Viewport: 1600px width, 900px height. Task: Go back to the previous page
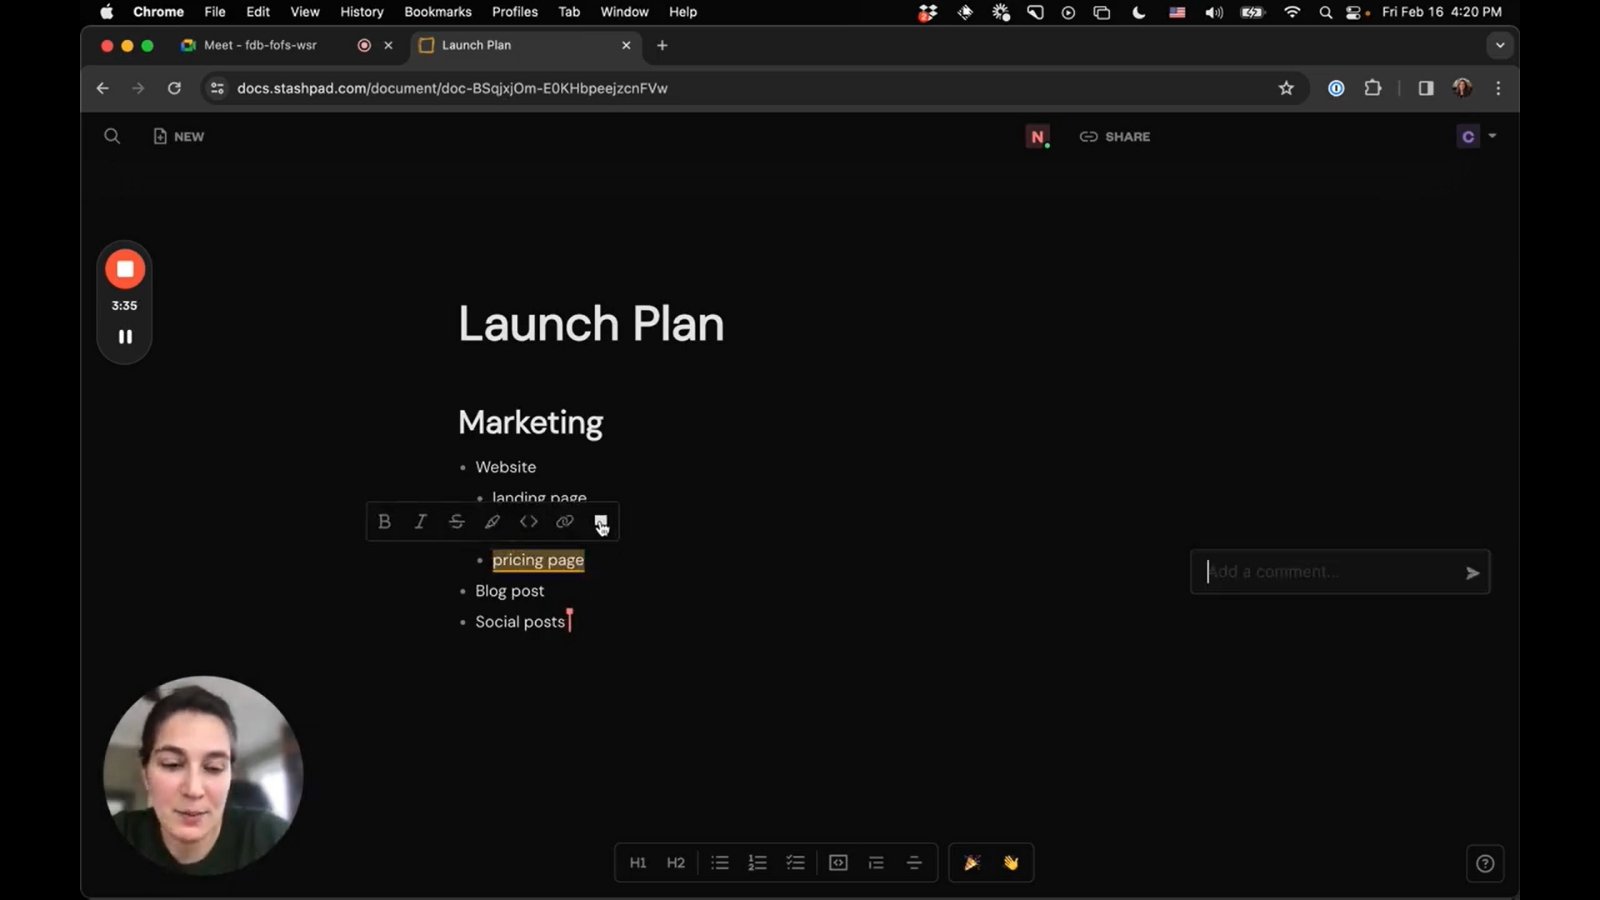(x=102, y=88)
